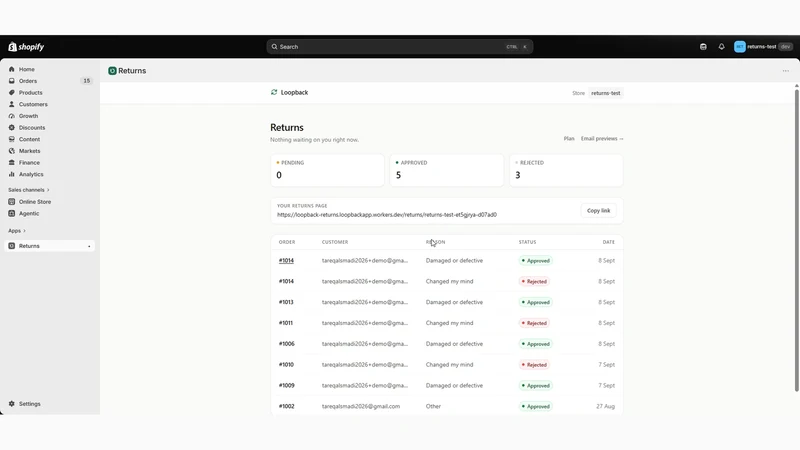Click order #1011 in the table

click(286, 323)
